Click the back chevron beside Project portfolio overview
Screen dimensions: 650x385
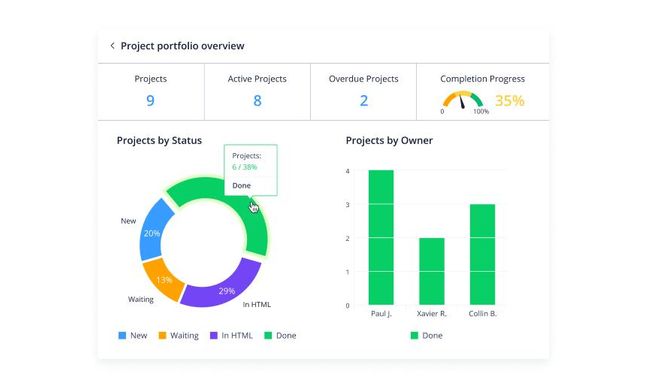point(112,46)
